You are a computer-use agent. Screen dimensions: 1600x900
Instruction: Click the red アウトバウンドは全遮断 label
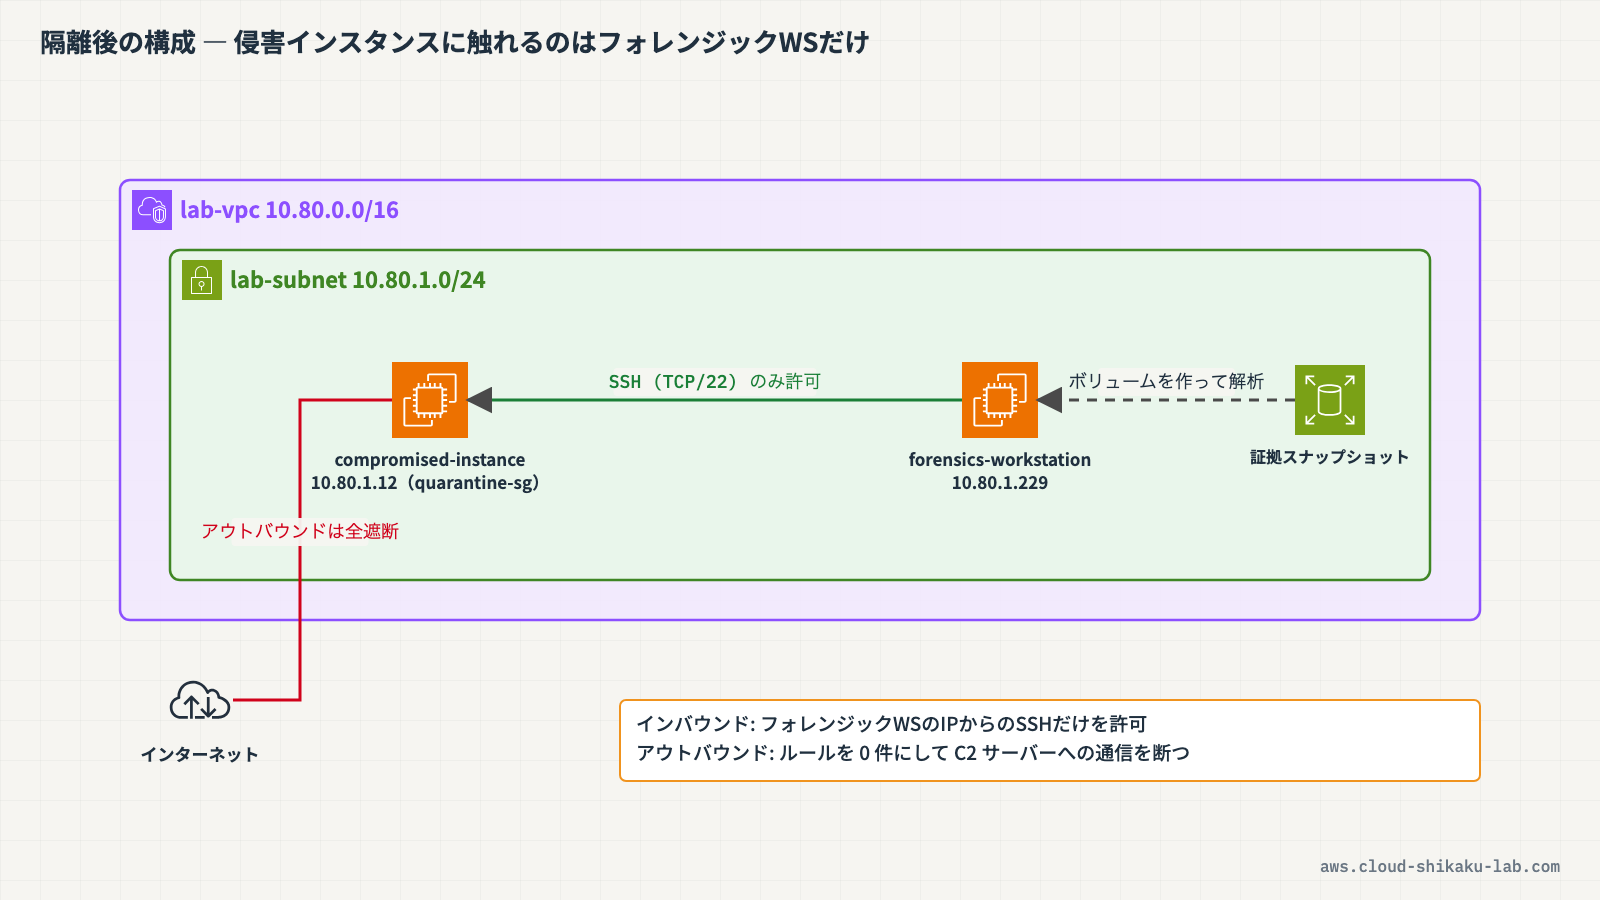300,531
